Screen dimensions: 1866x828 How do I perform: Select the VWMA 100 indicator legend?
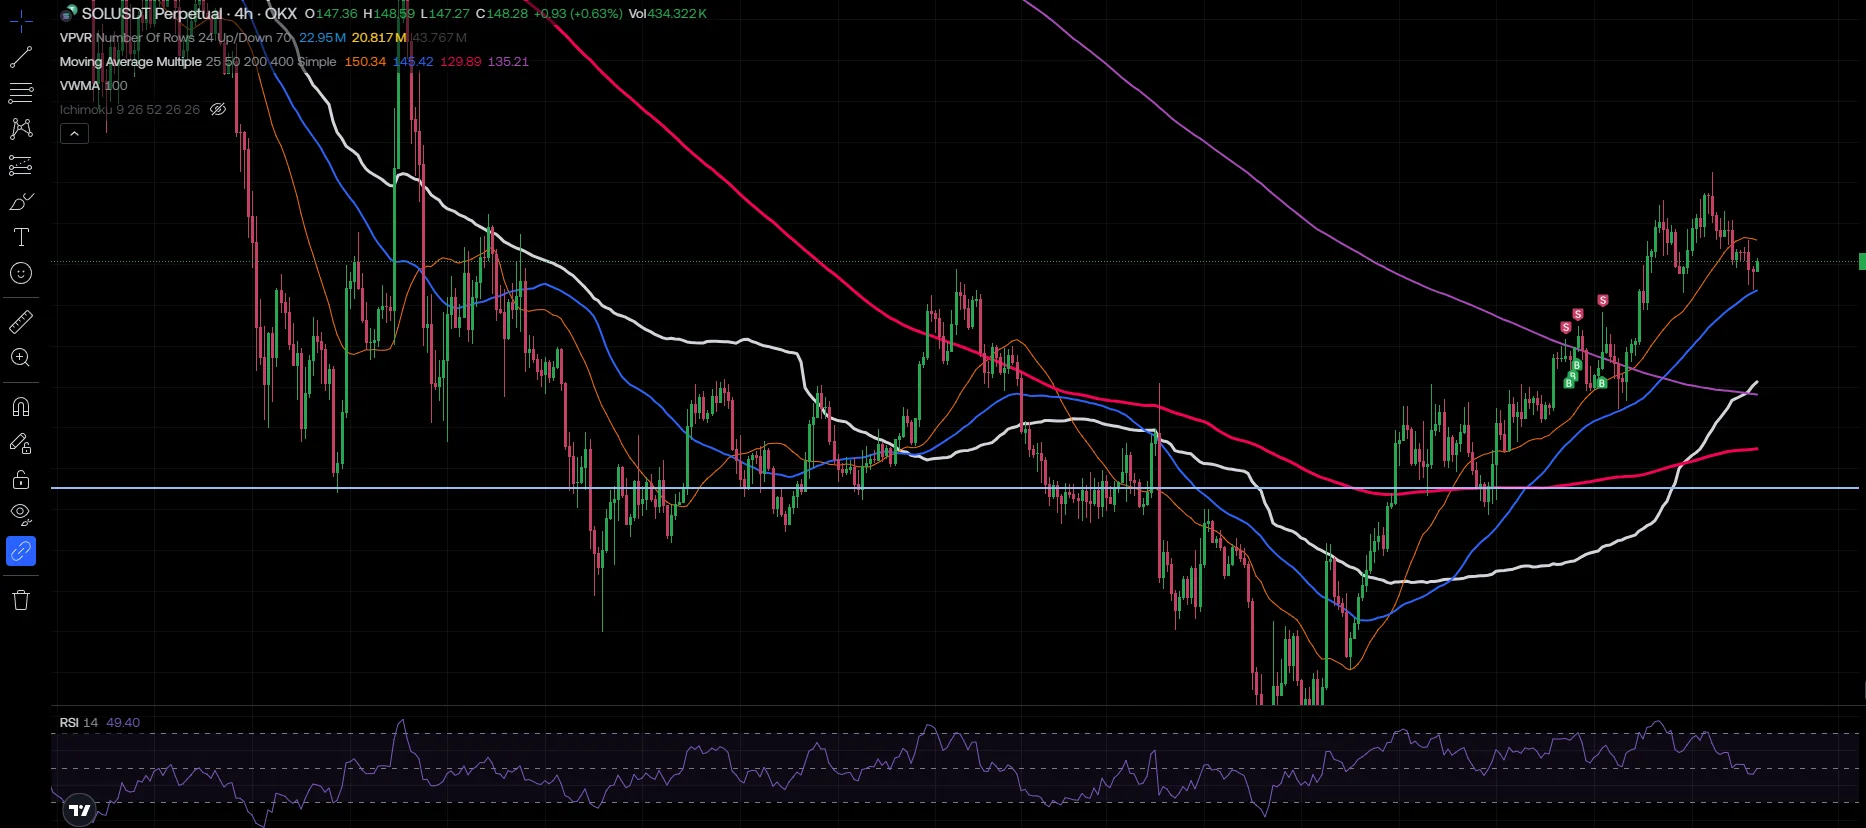pyautogui.click(x=93, y=85)
